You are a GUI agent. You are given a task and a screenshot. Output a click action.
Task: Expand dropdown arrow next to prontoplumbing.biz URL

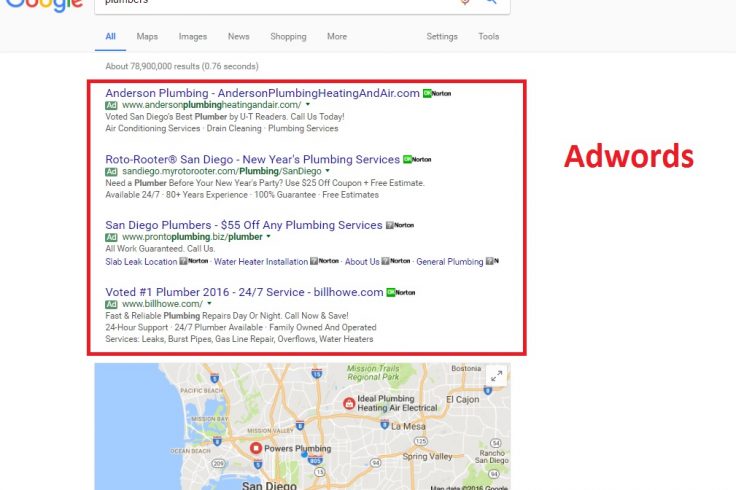(268, 237)
